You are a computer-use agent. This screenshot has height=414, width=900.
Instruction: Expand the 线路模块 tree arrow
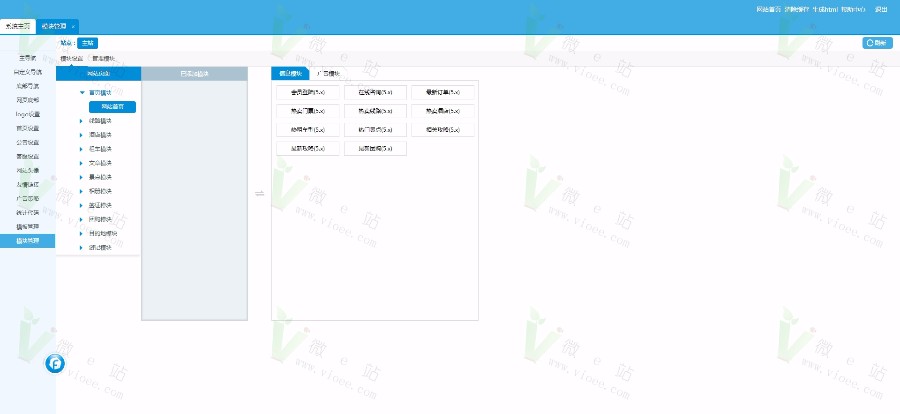pyautogui.click(x=82, y=121)
